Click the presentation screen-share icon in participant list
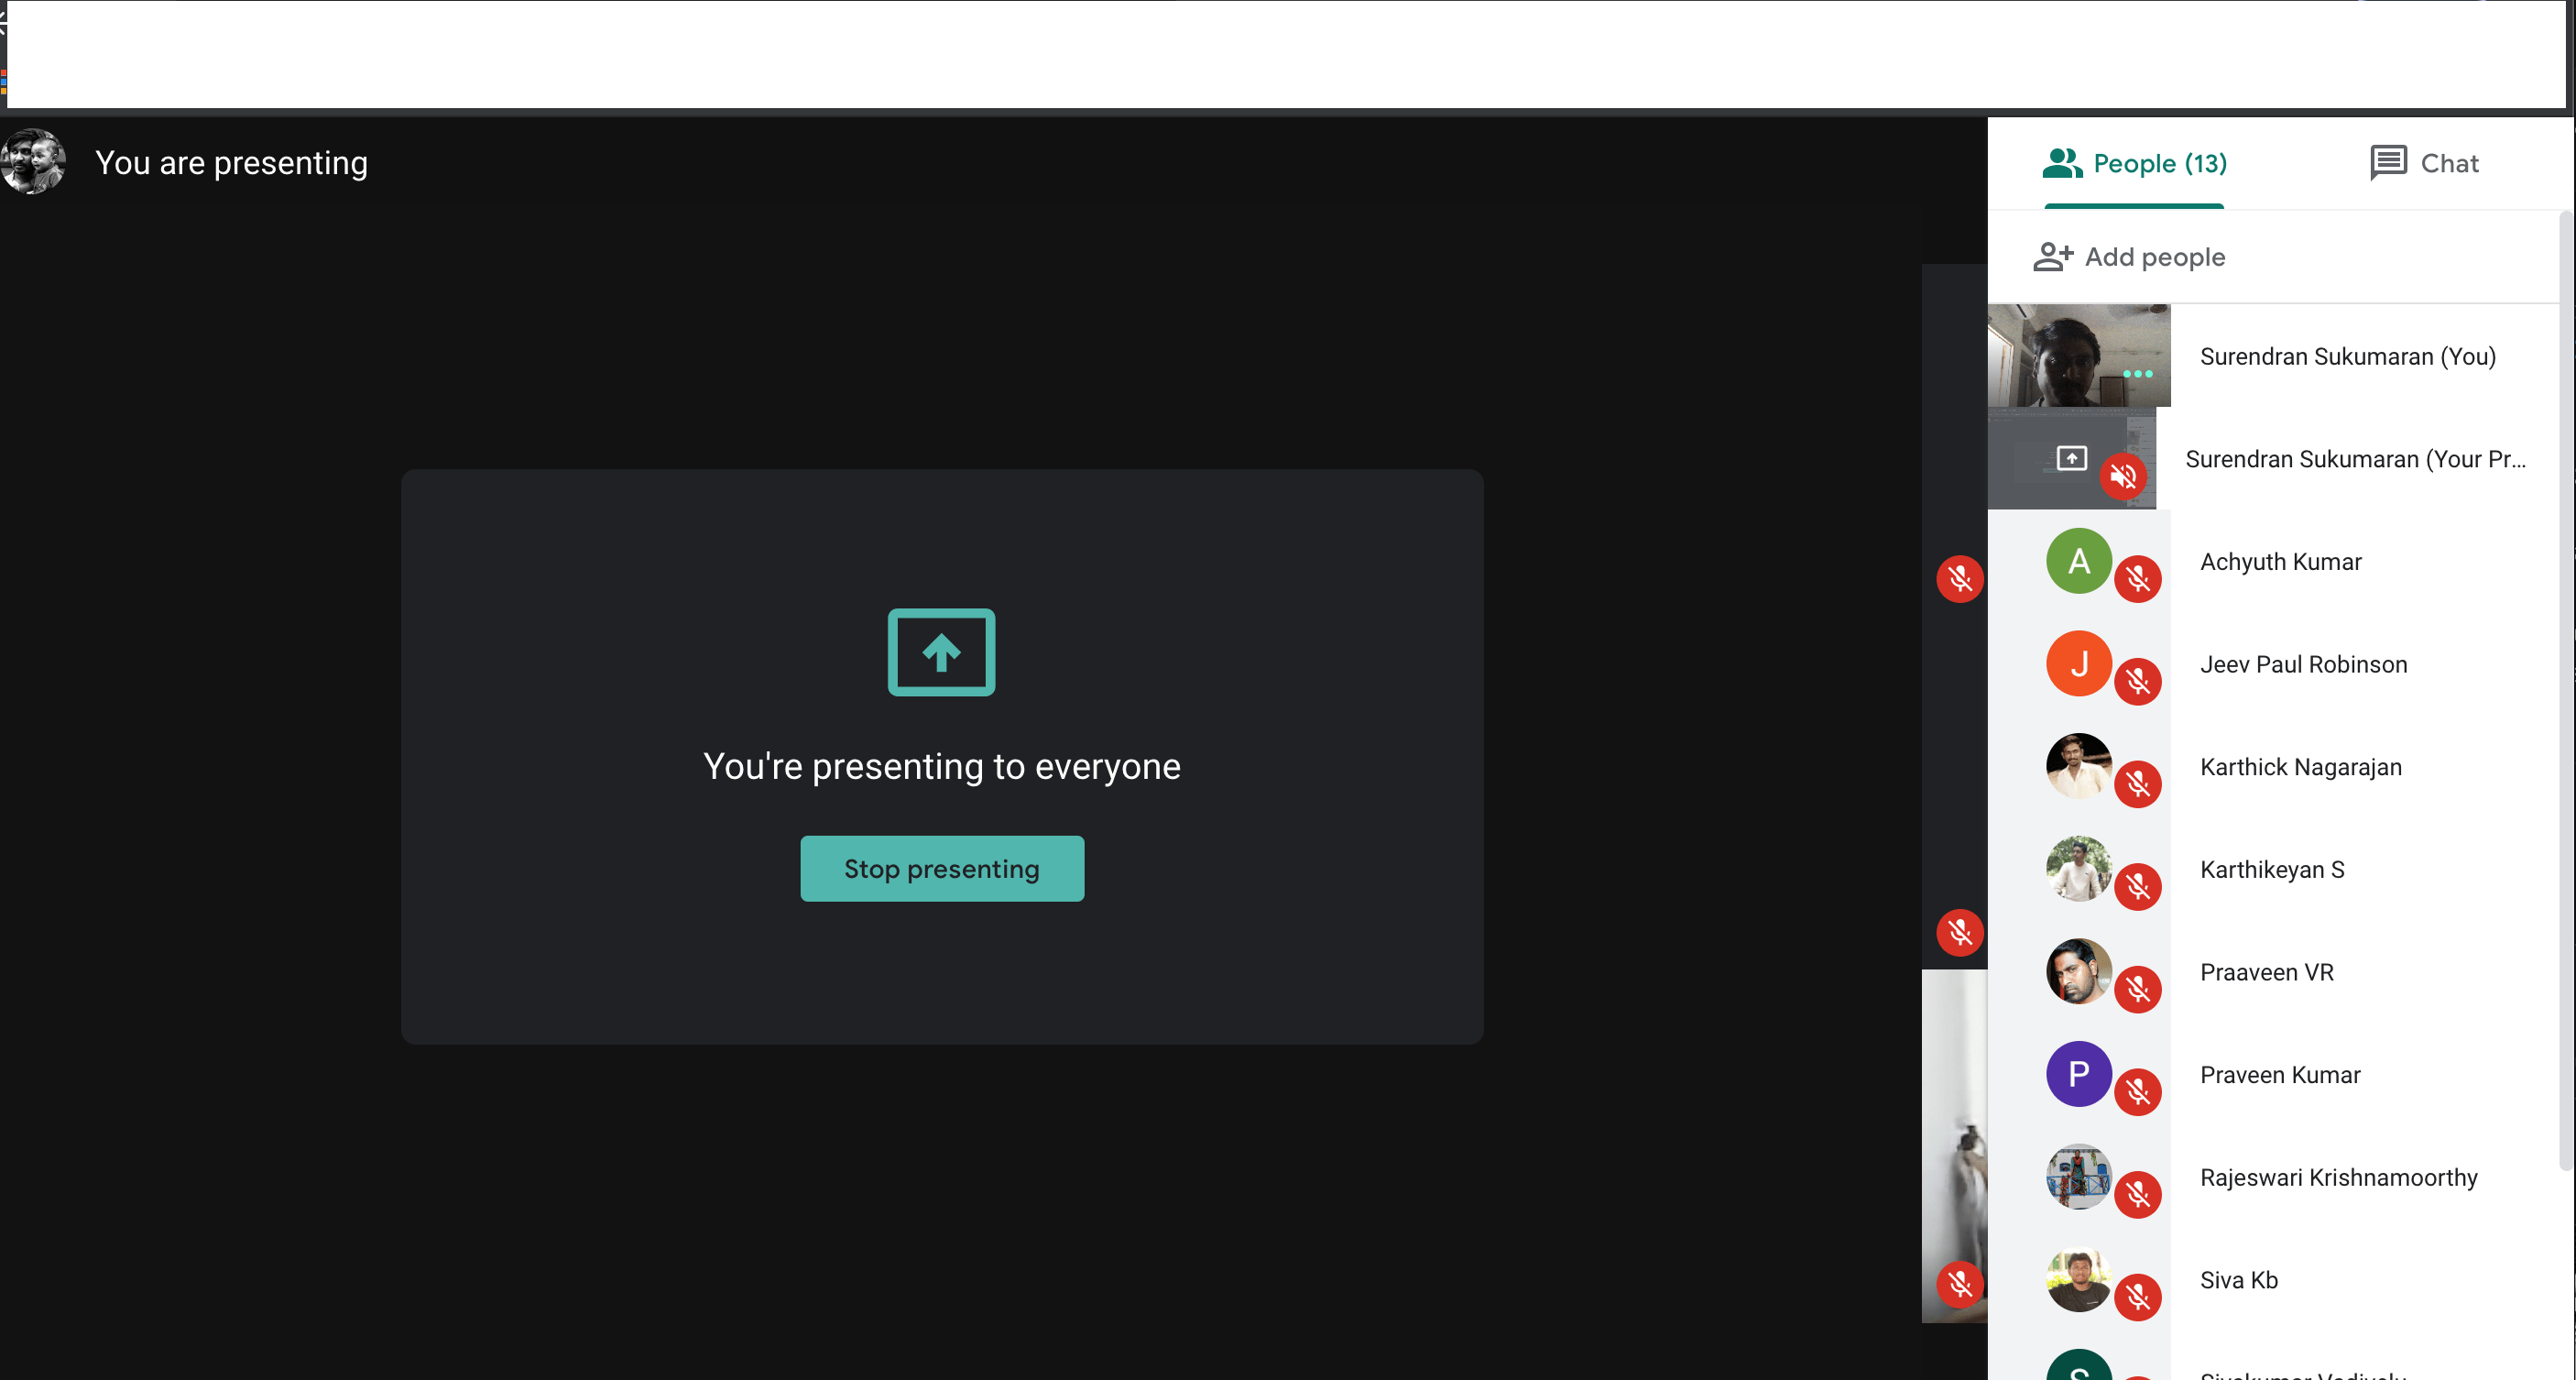This screenshot has height=1380, width=2576. pyautogui.click(x=2071, y=458)
